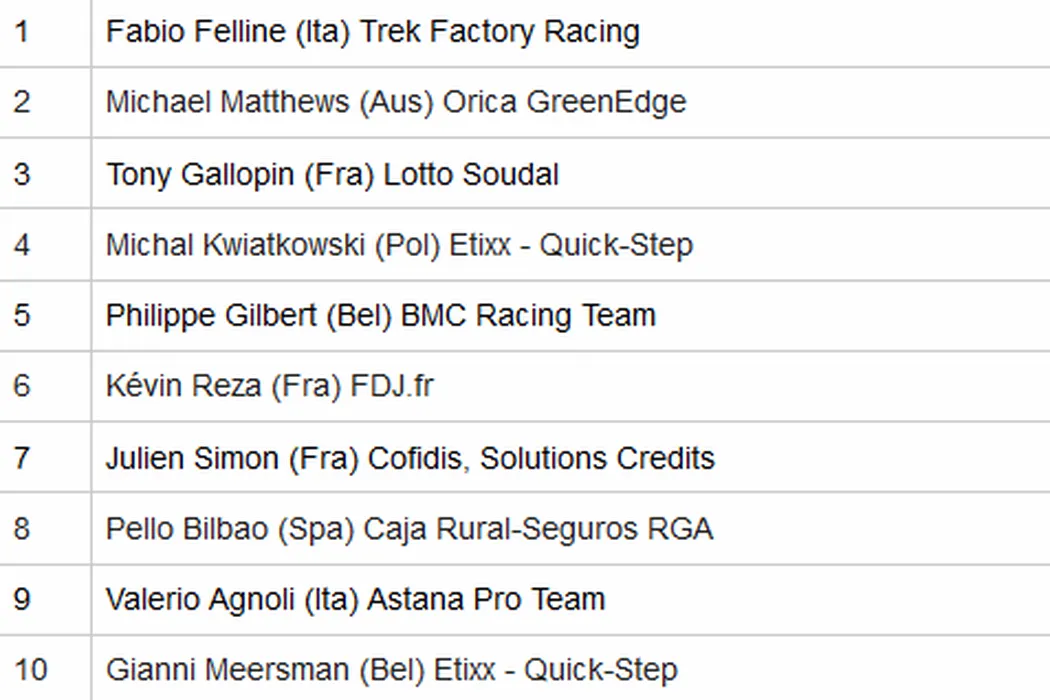Click Julien Simon Cofidis result
The image size is (1050, 700).
coord(410,458)
